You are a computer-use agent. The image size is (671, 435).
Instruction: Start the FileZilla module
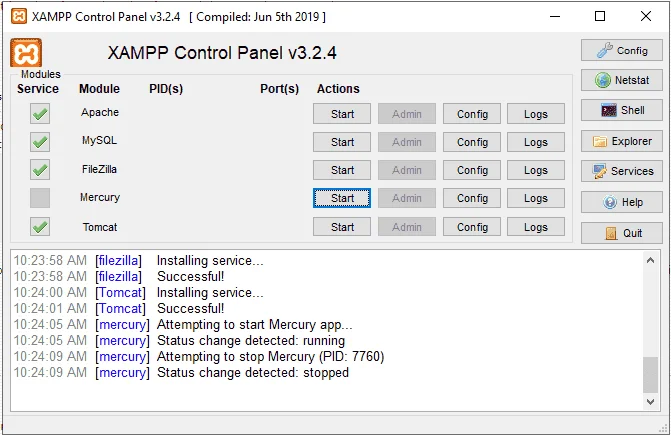pos(342,170)
